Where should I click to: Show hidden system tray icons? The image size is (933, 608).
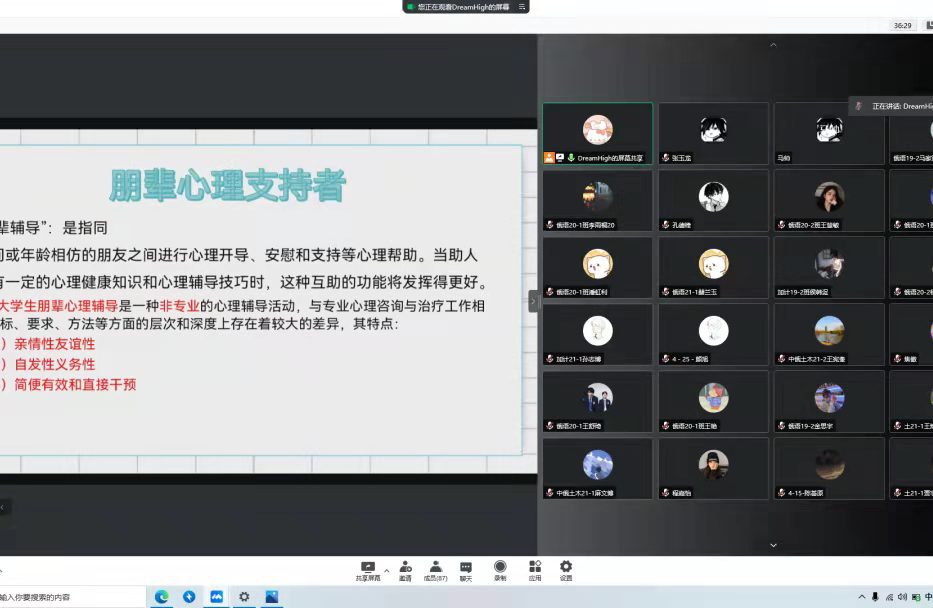click(862, 597)
